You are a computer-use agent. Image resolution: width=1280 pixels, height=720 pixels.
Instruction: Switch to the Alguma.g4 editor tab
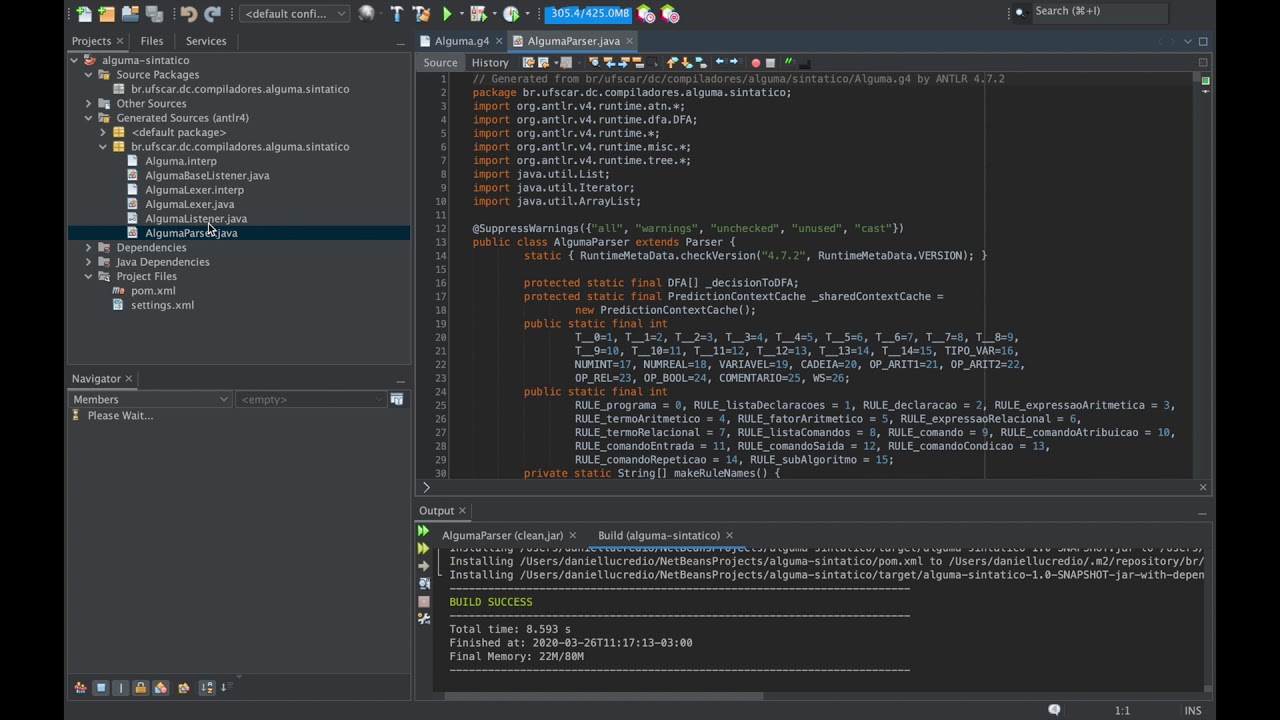pos(461,41)
